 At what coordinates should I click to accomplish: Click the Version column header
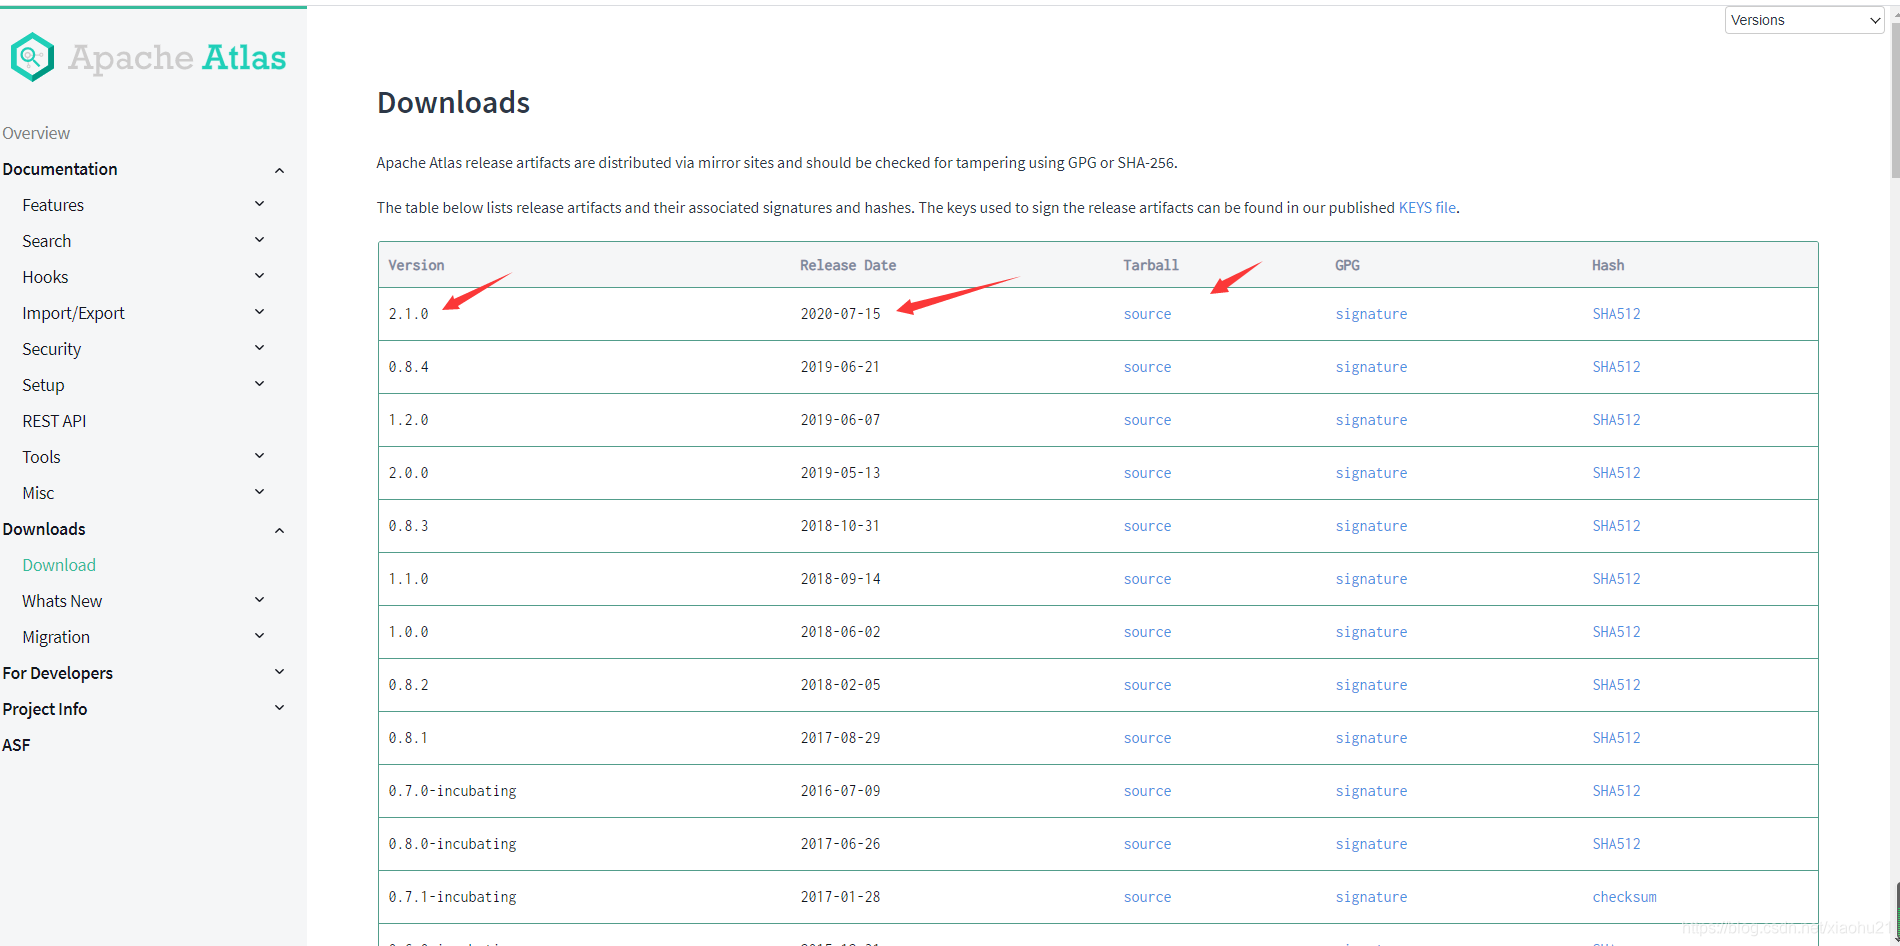coord(416,265)
